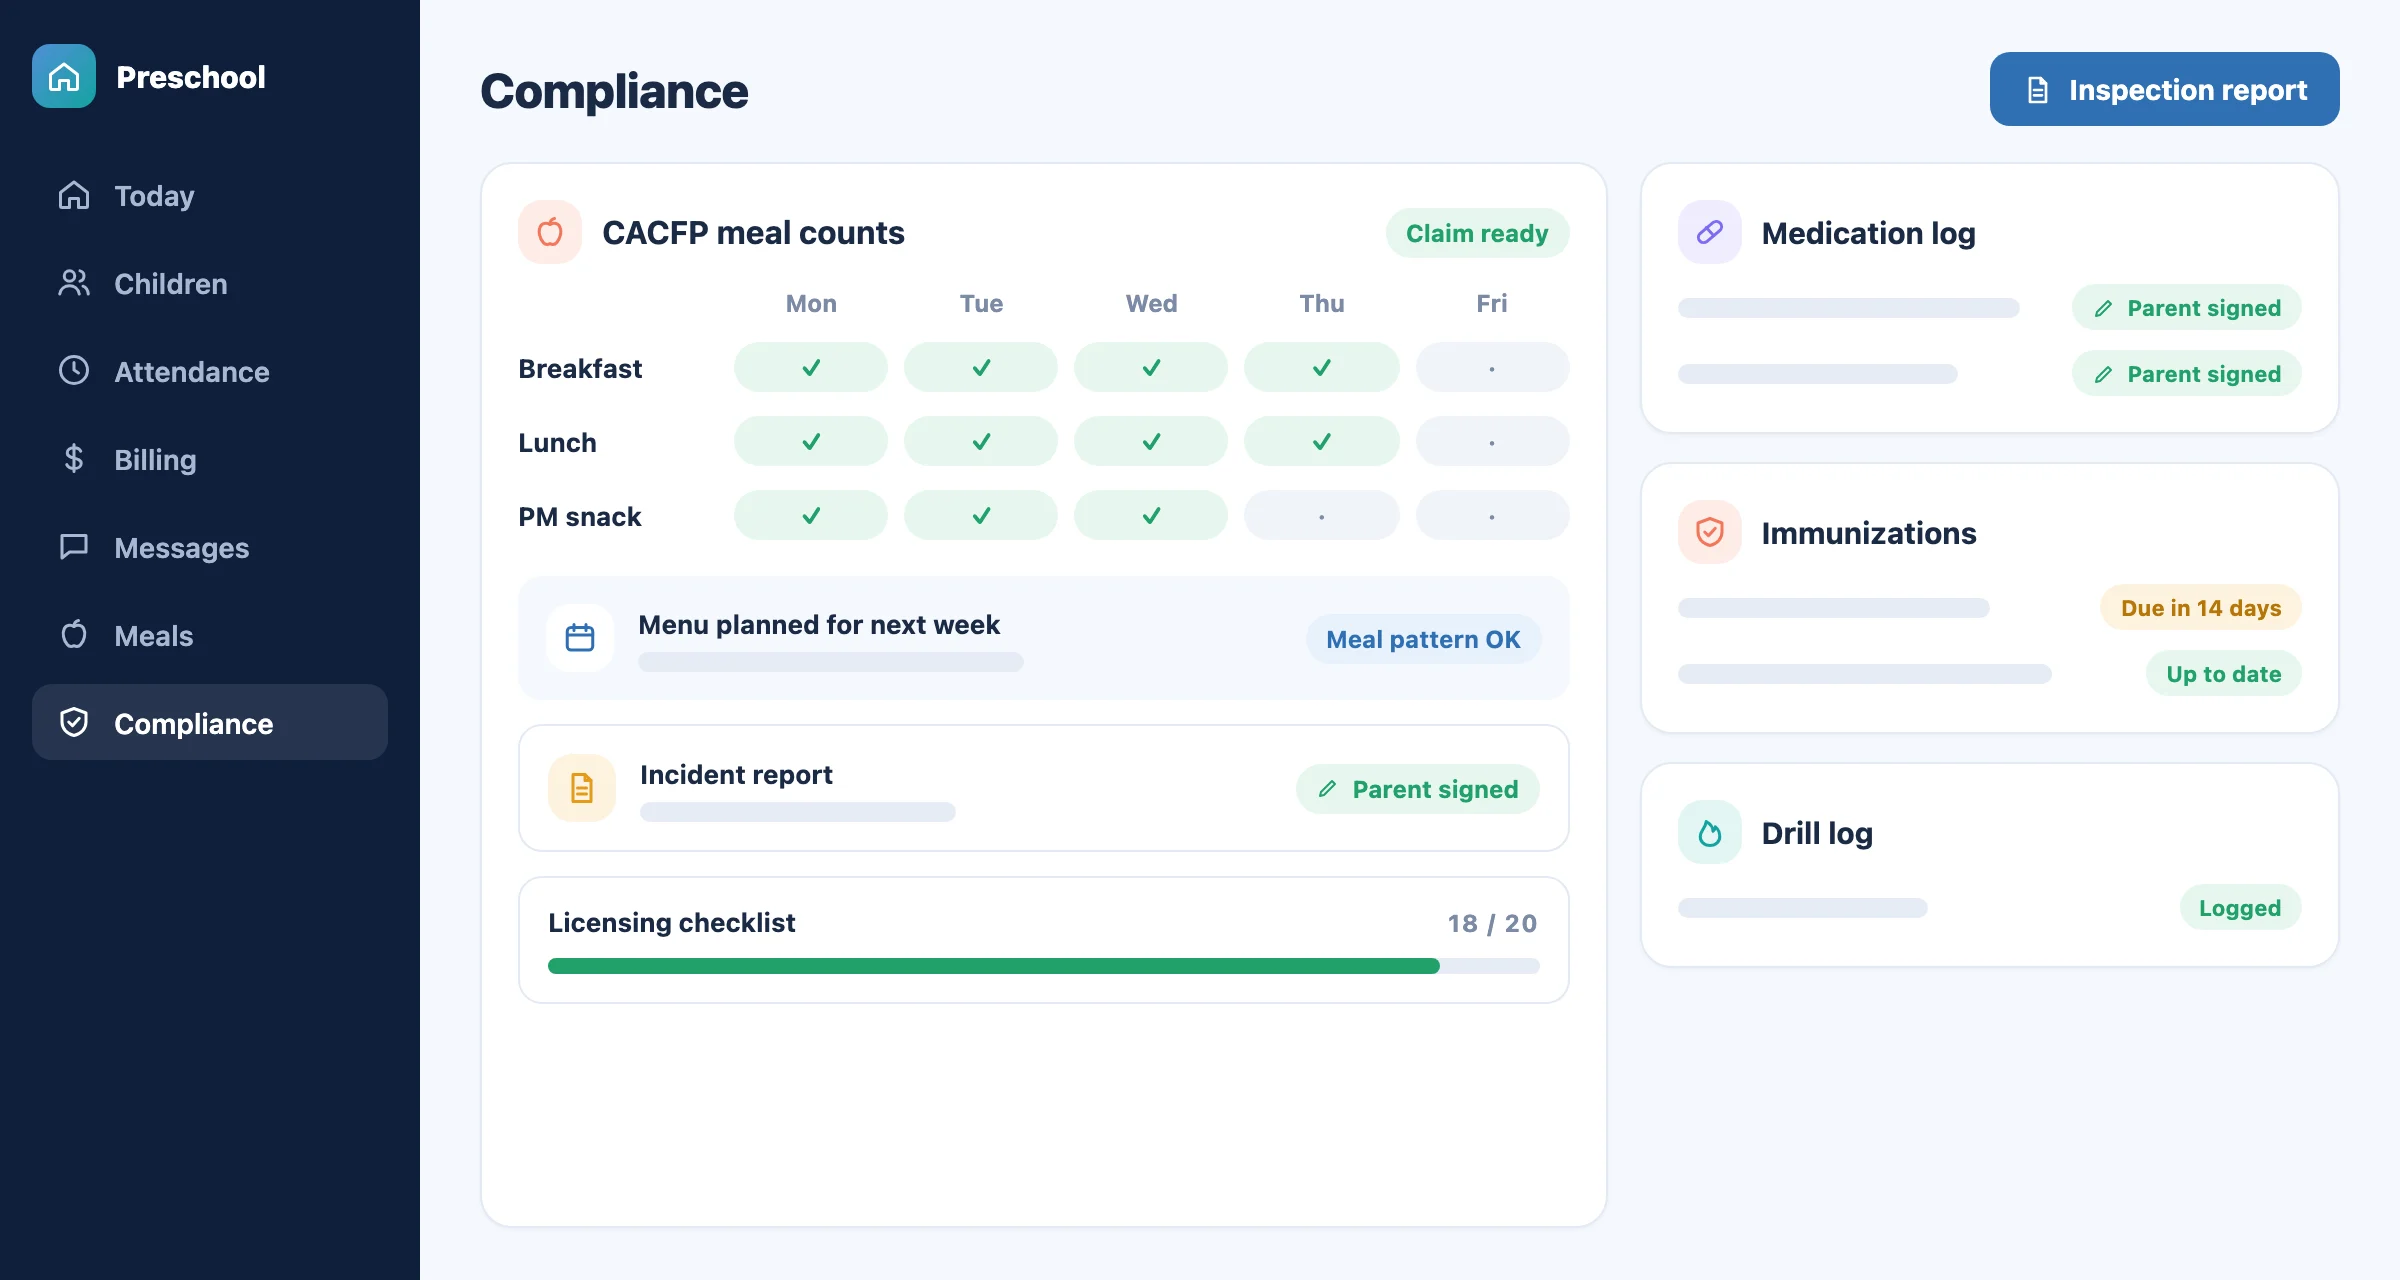The height and width of the screenshot is (1280, 2400).
Task: Open Messages in the sidebar
Action: (210, 548)
